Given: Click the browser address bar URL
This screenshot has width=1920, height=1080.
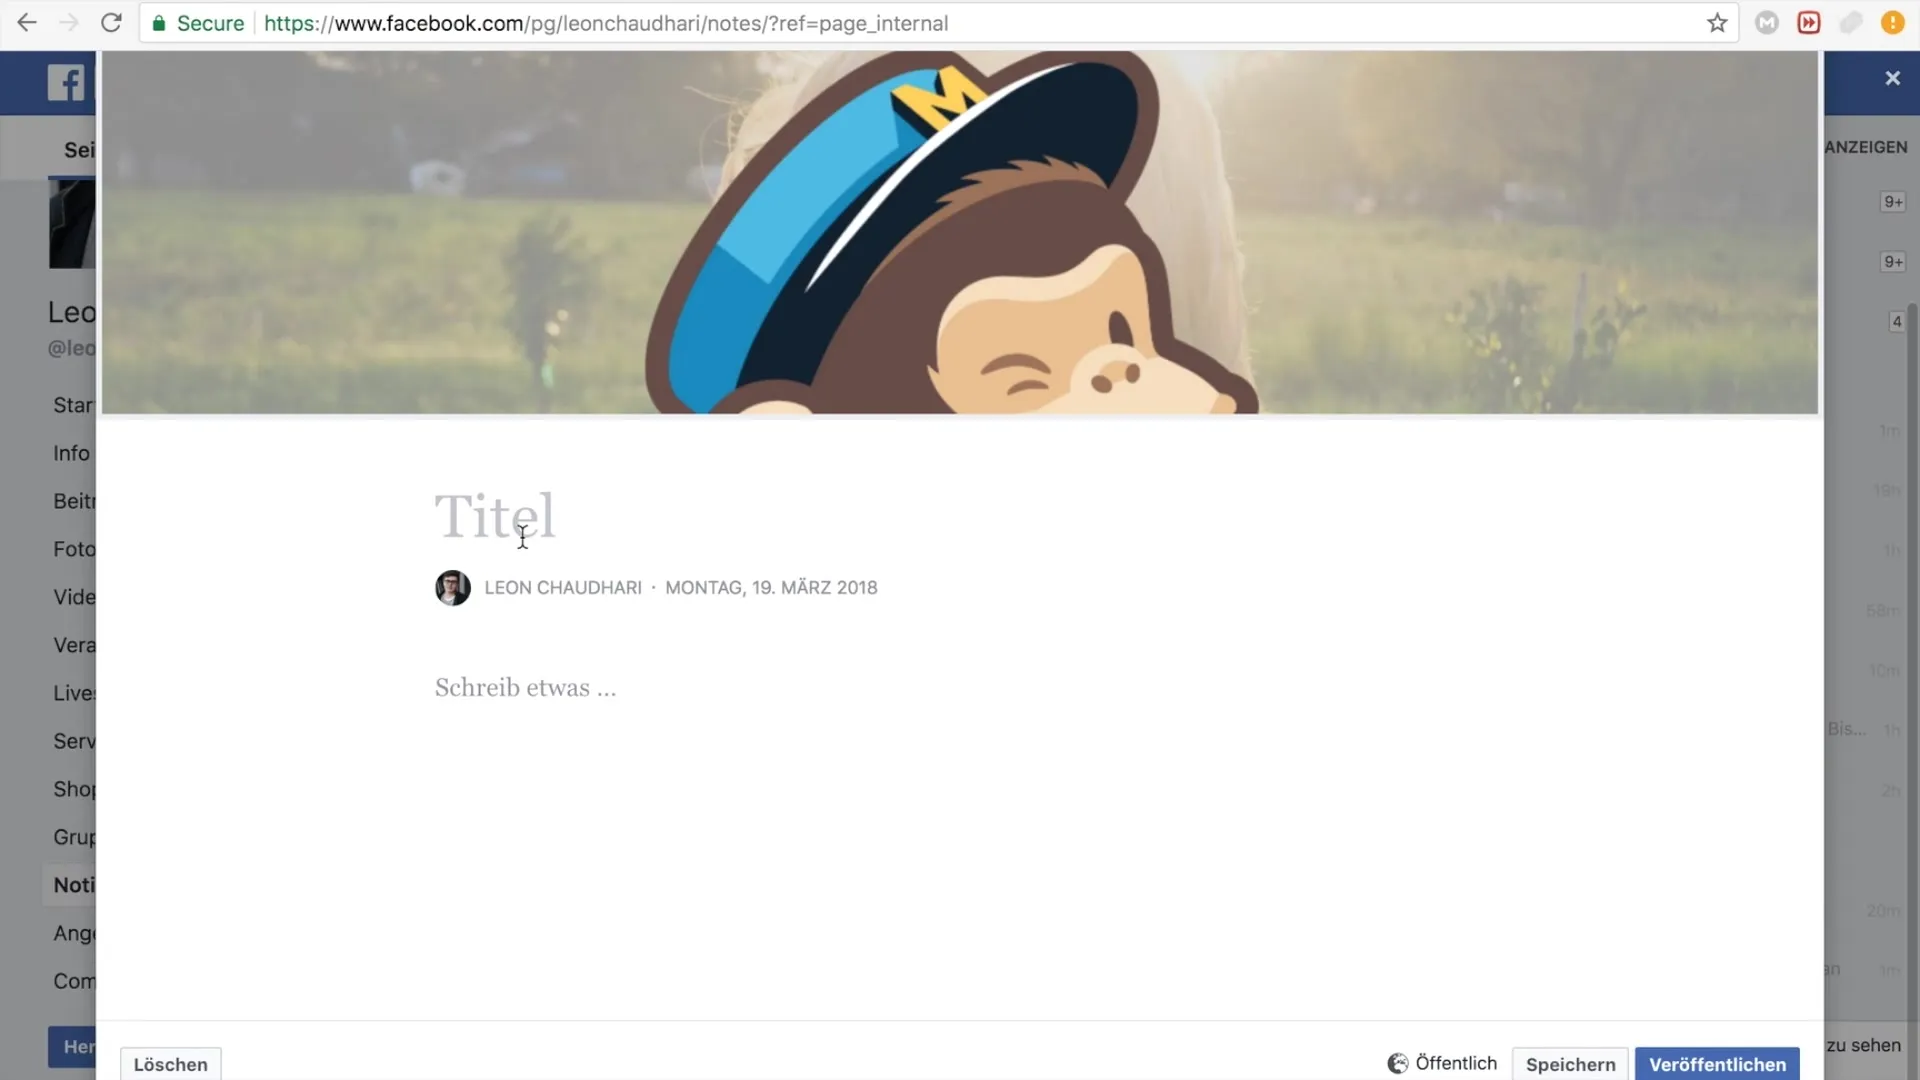Looking at the screenshot, I should click(606, 23).
